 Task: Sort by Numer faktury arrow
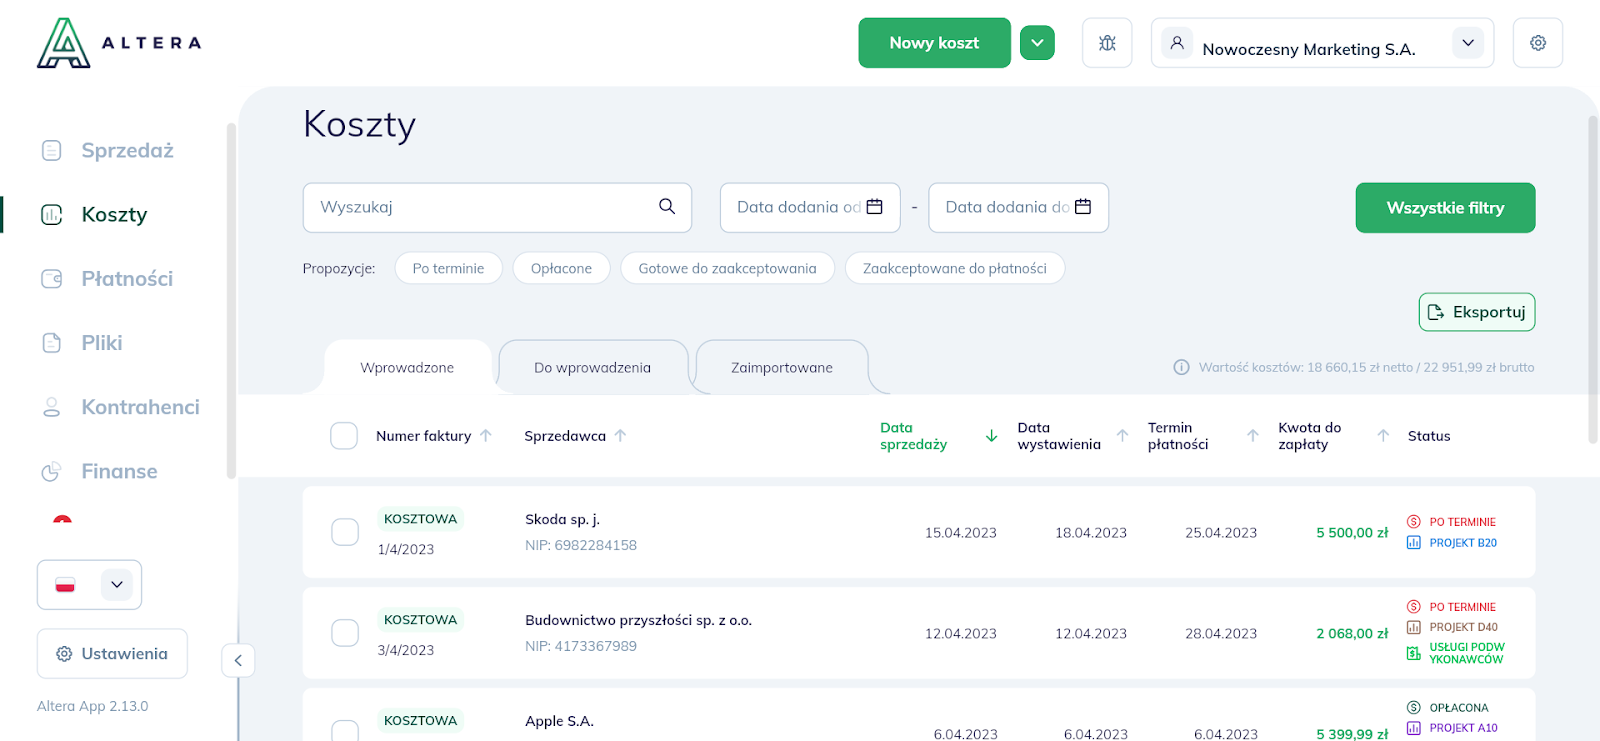[486, 435]
